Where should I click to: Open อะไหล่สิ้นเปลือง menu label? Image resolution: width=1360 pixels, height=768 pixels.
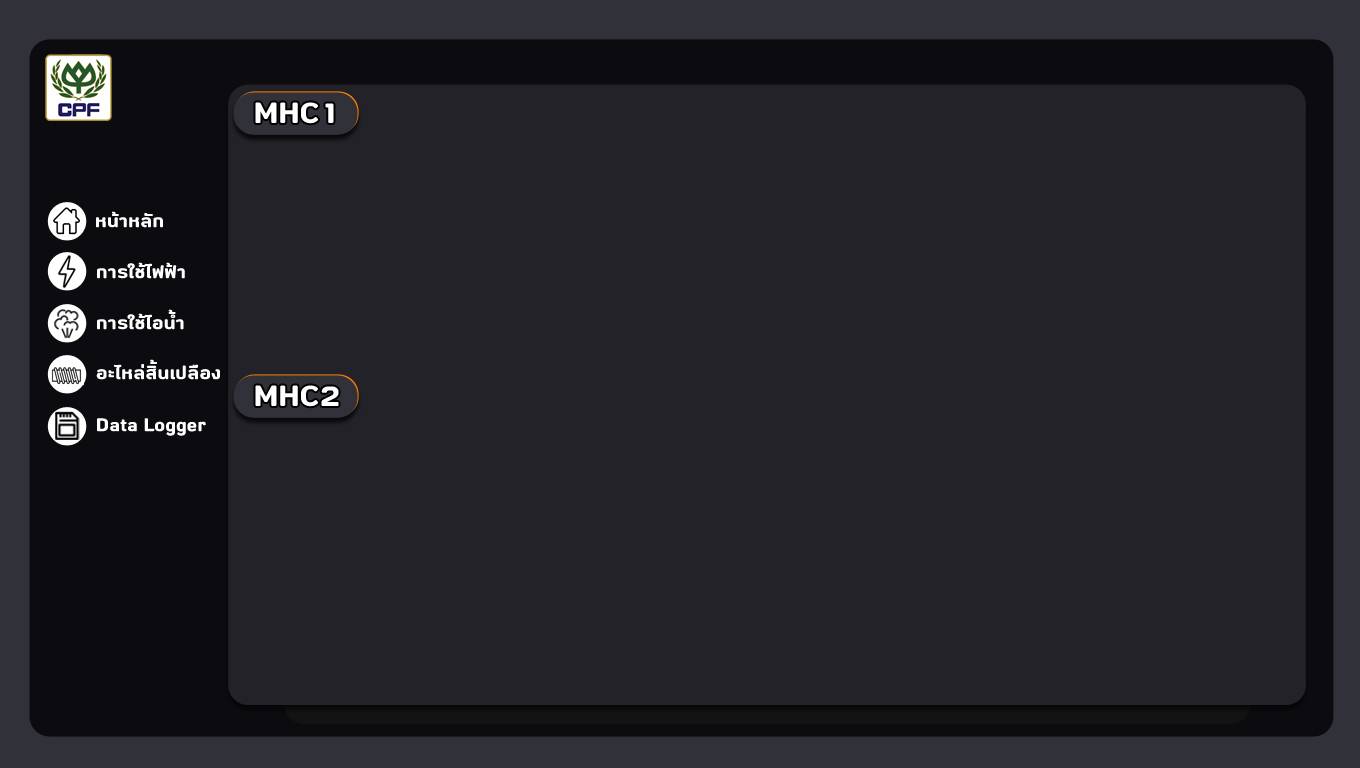tap(158, 373)
